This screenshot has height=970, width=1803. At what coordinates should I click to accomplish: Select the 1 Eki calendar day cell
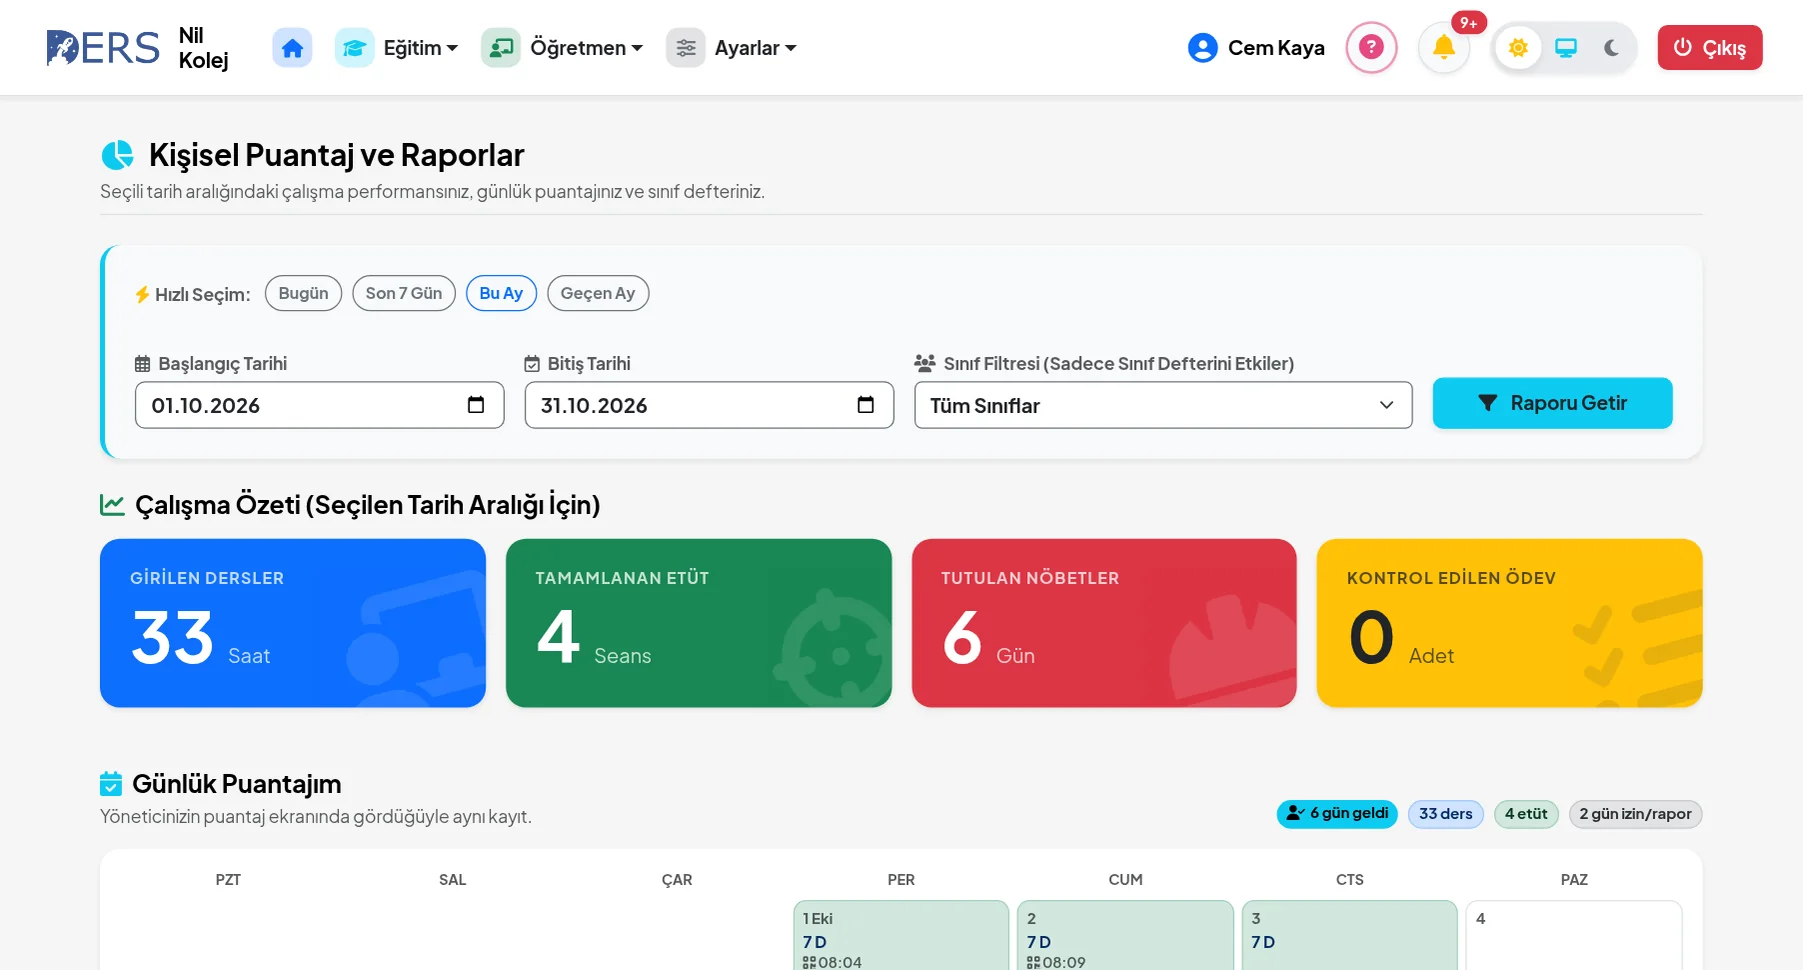point(901,936)
